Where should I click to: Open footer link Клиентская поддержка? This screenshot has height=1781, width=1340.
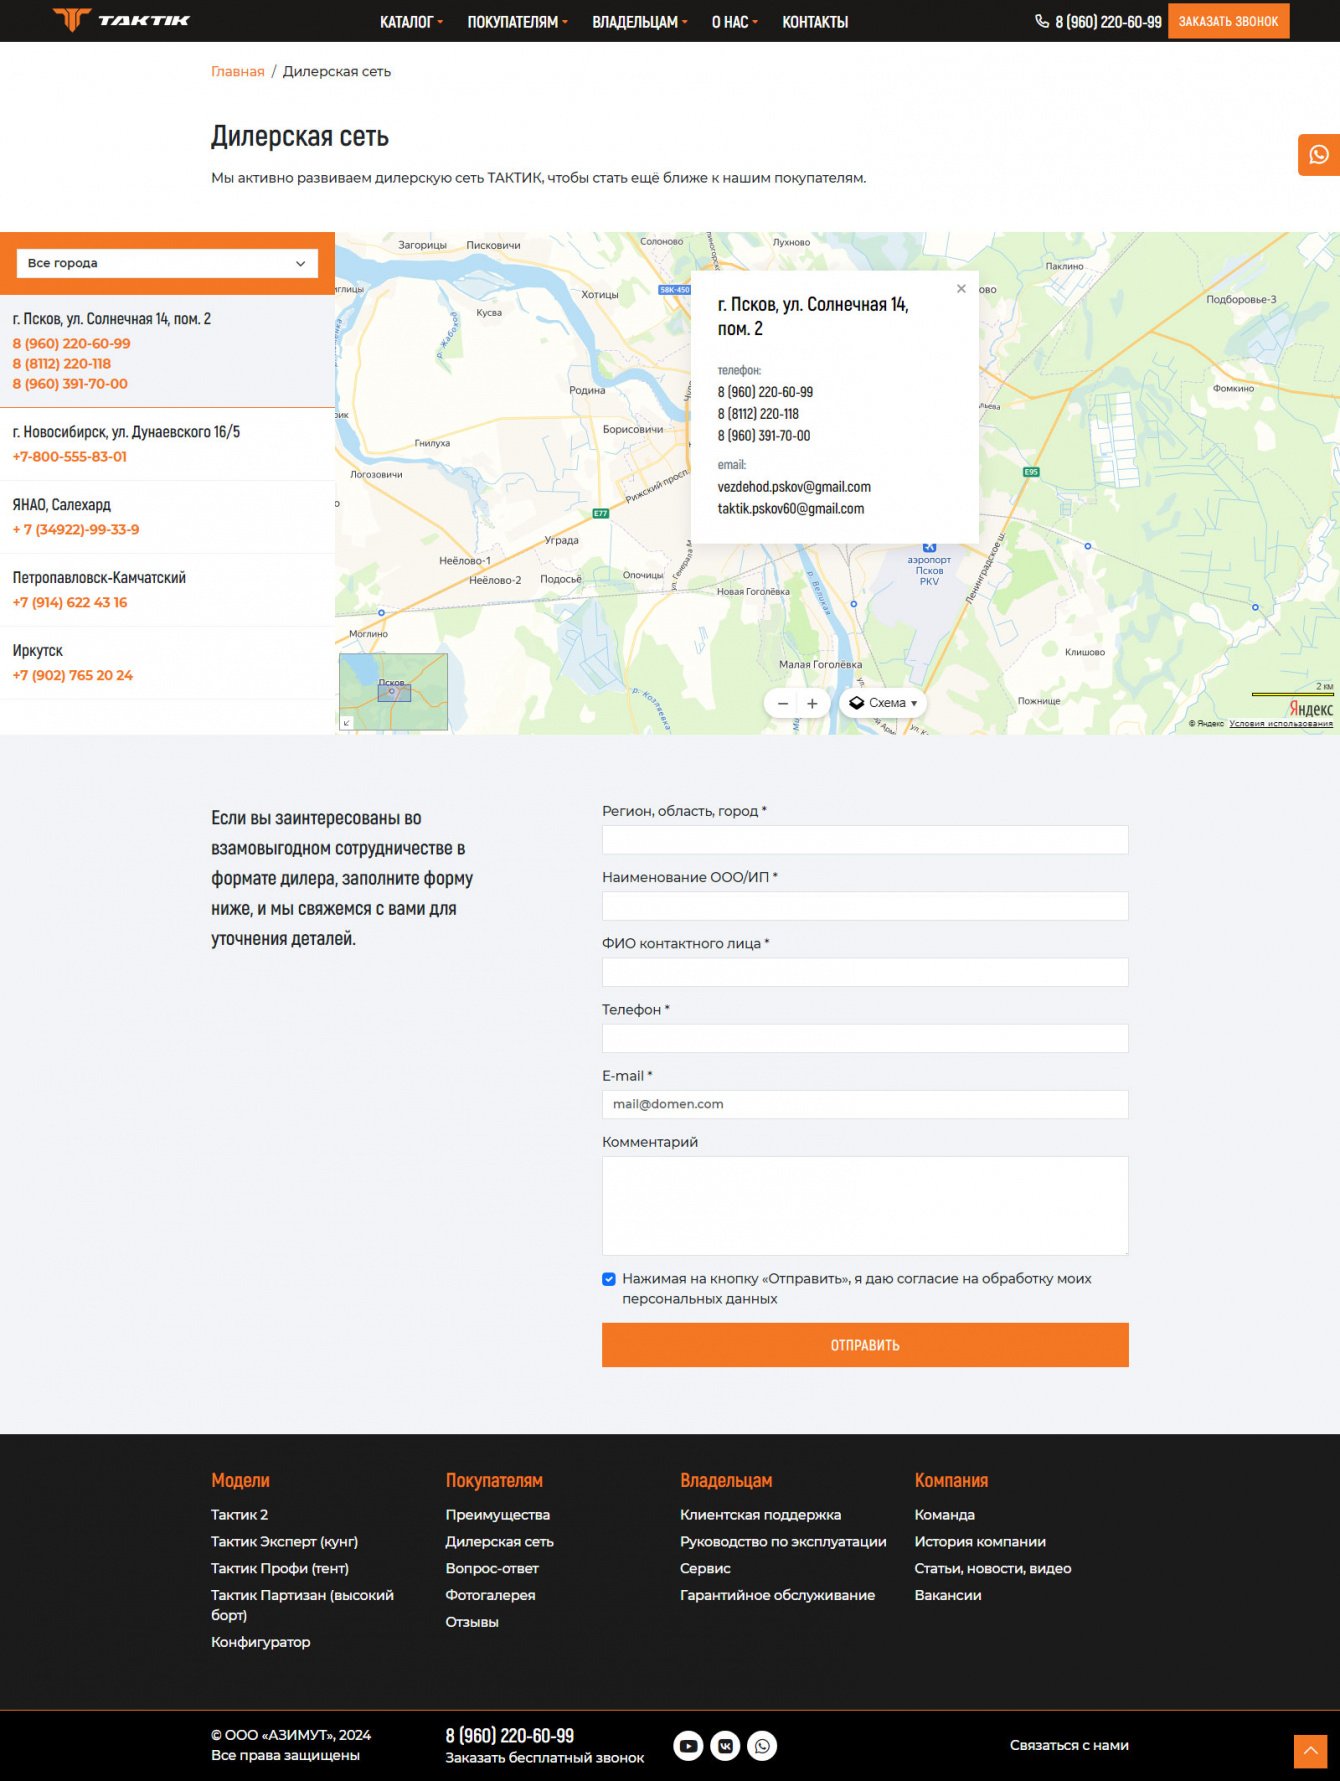(x=760, y=1515)
